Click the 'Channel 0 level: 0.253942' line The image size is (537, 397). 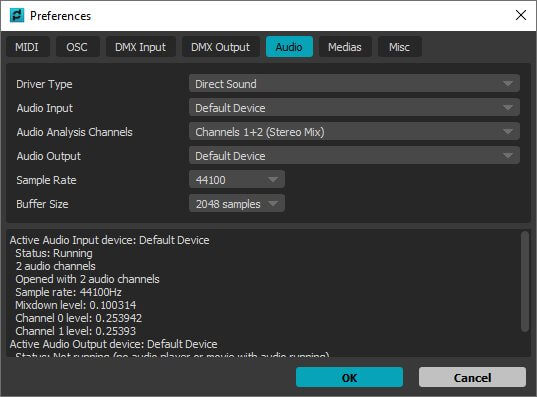(78, 318)
